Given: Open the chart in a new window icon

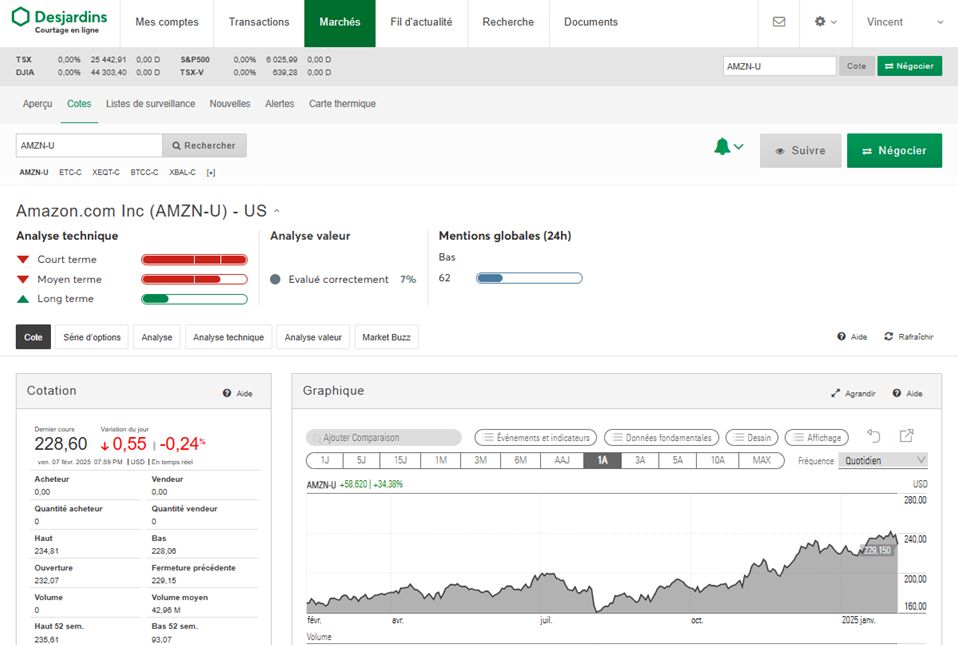Looking at the screenshot, I should (x=906, y=437).
